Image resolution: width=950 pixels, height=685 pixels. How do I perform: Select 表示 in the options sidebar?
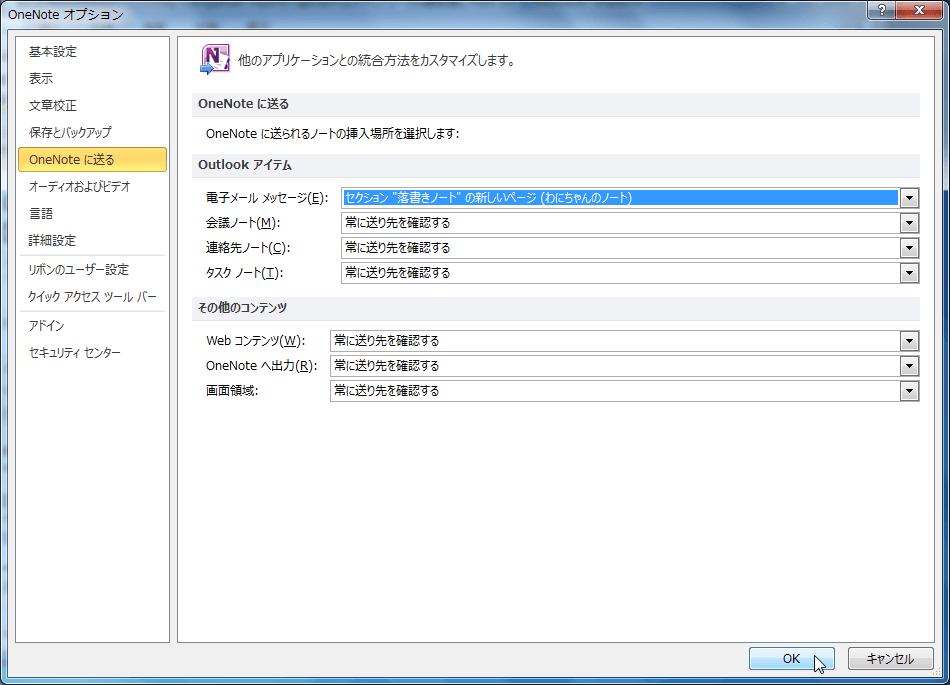41,79
